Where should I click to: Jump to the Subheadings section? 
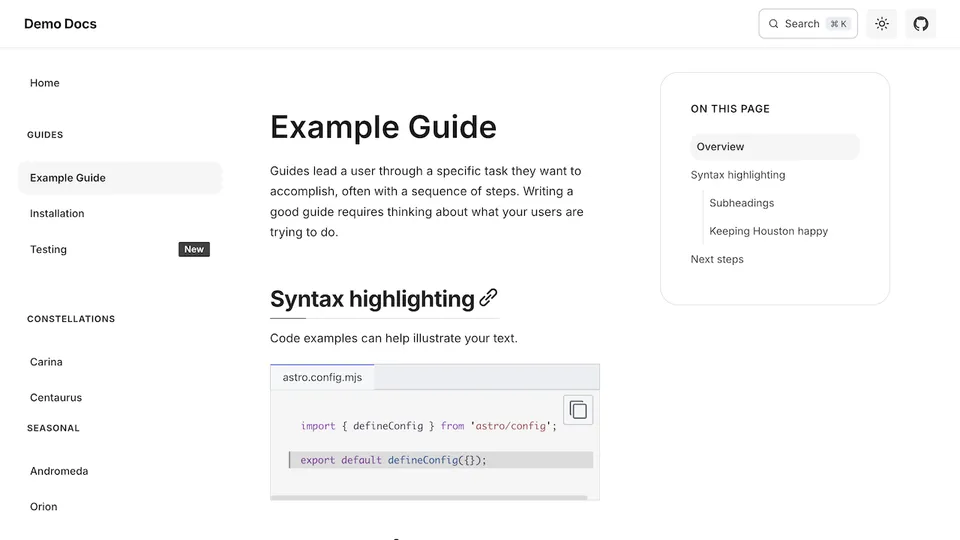[x=742, y=203]
